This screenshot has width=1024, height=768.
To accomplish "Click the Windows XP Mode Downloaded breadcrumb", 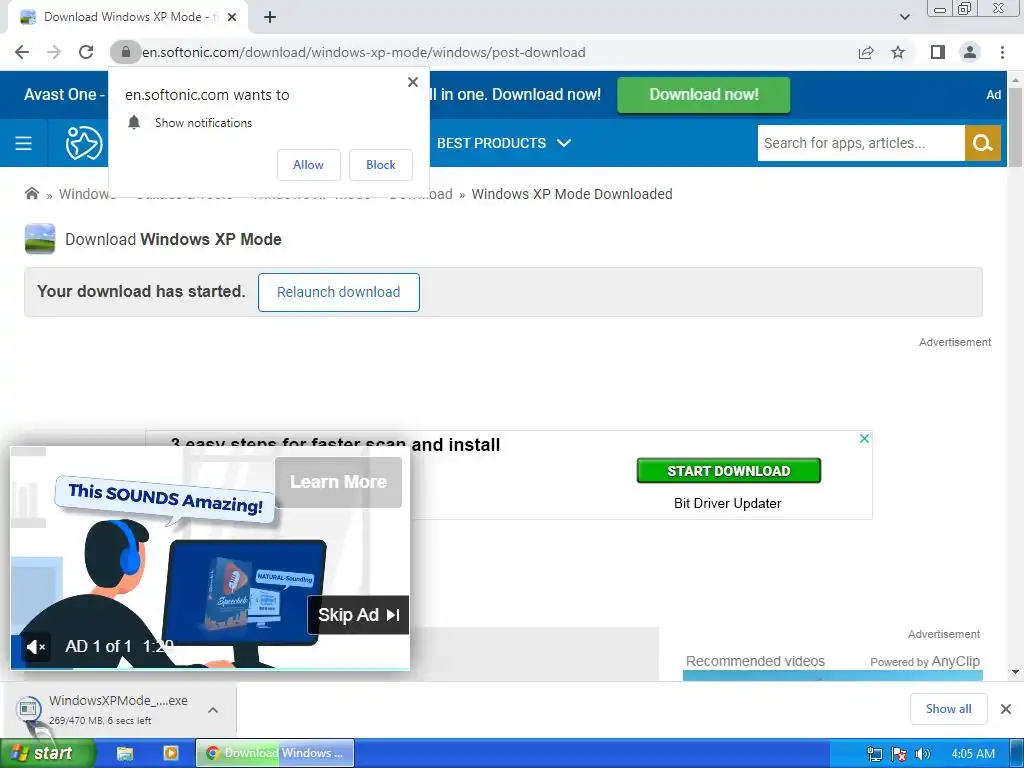I will [572, 194].
